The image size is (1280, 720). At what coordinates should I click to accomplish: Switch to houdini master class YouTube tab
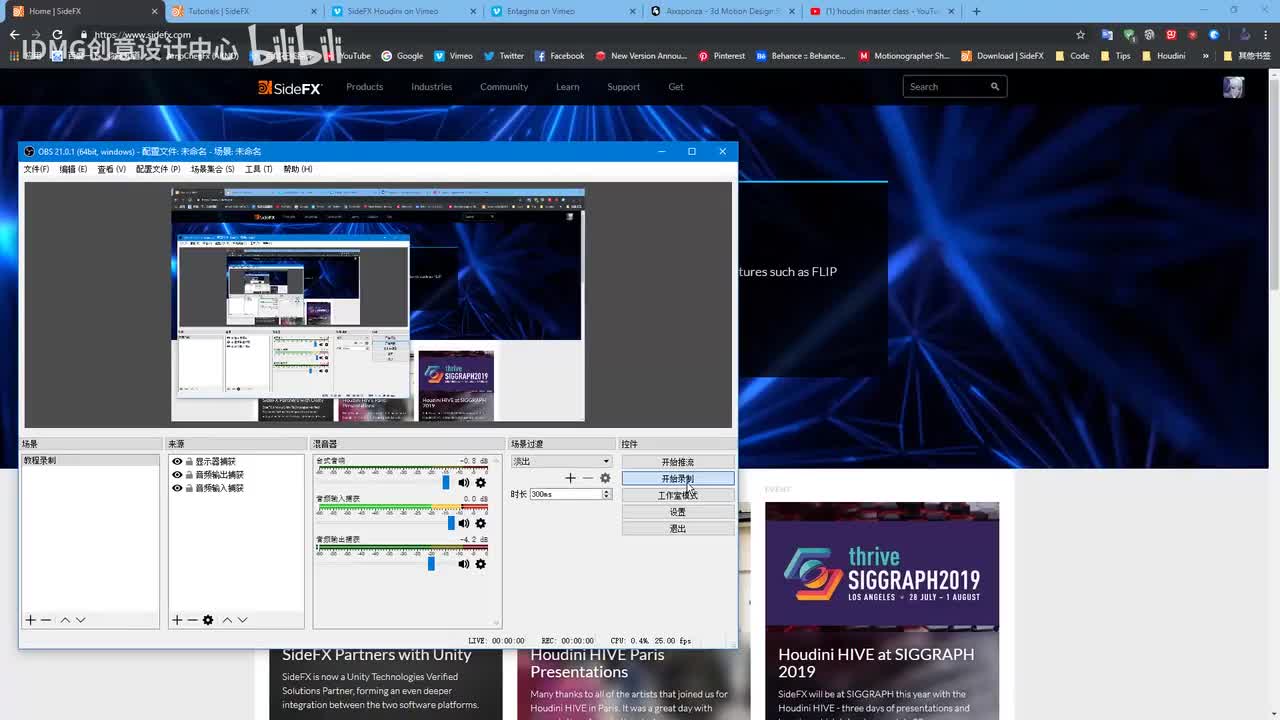tap(881, 11)
